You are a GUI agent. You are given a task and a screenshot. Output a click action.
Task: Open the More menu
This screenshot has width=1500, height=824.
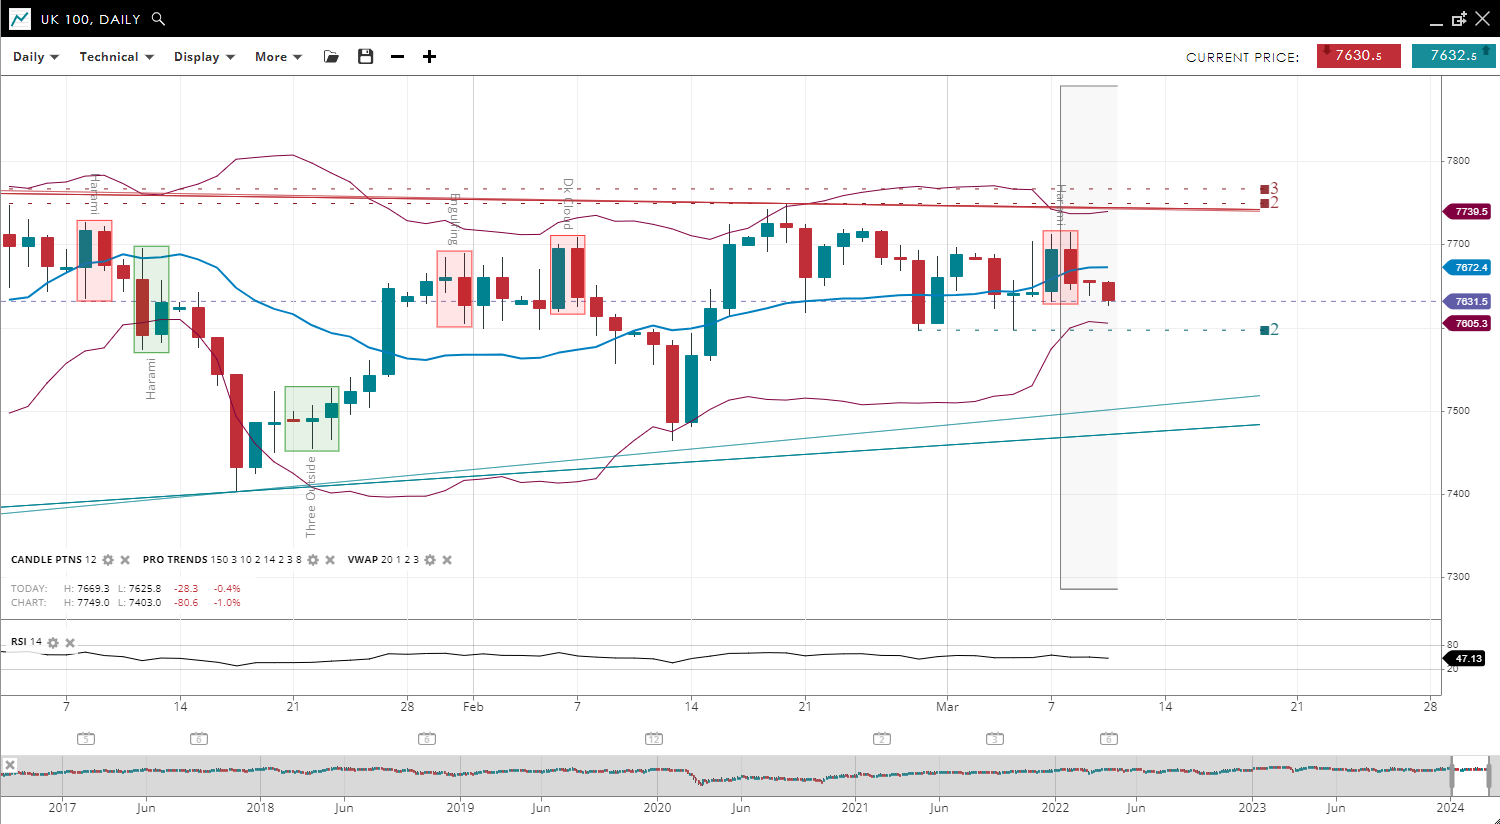pyautogui.click(x=278, y=57)
